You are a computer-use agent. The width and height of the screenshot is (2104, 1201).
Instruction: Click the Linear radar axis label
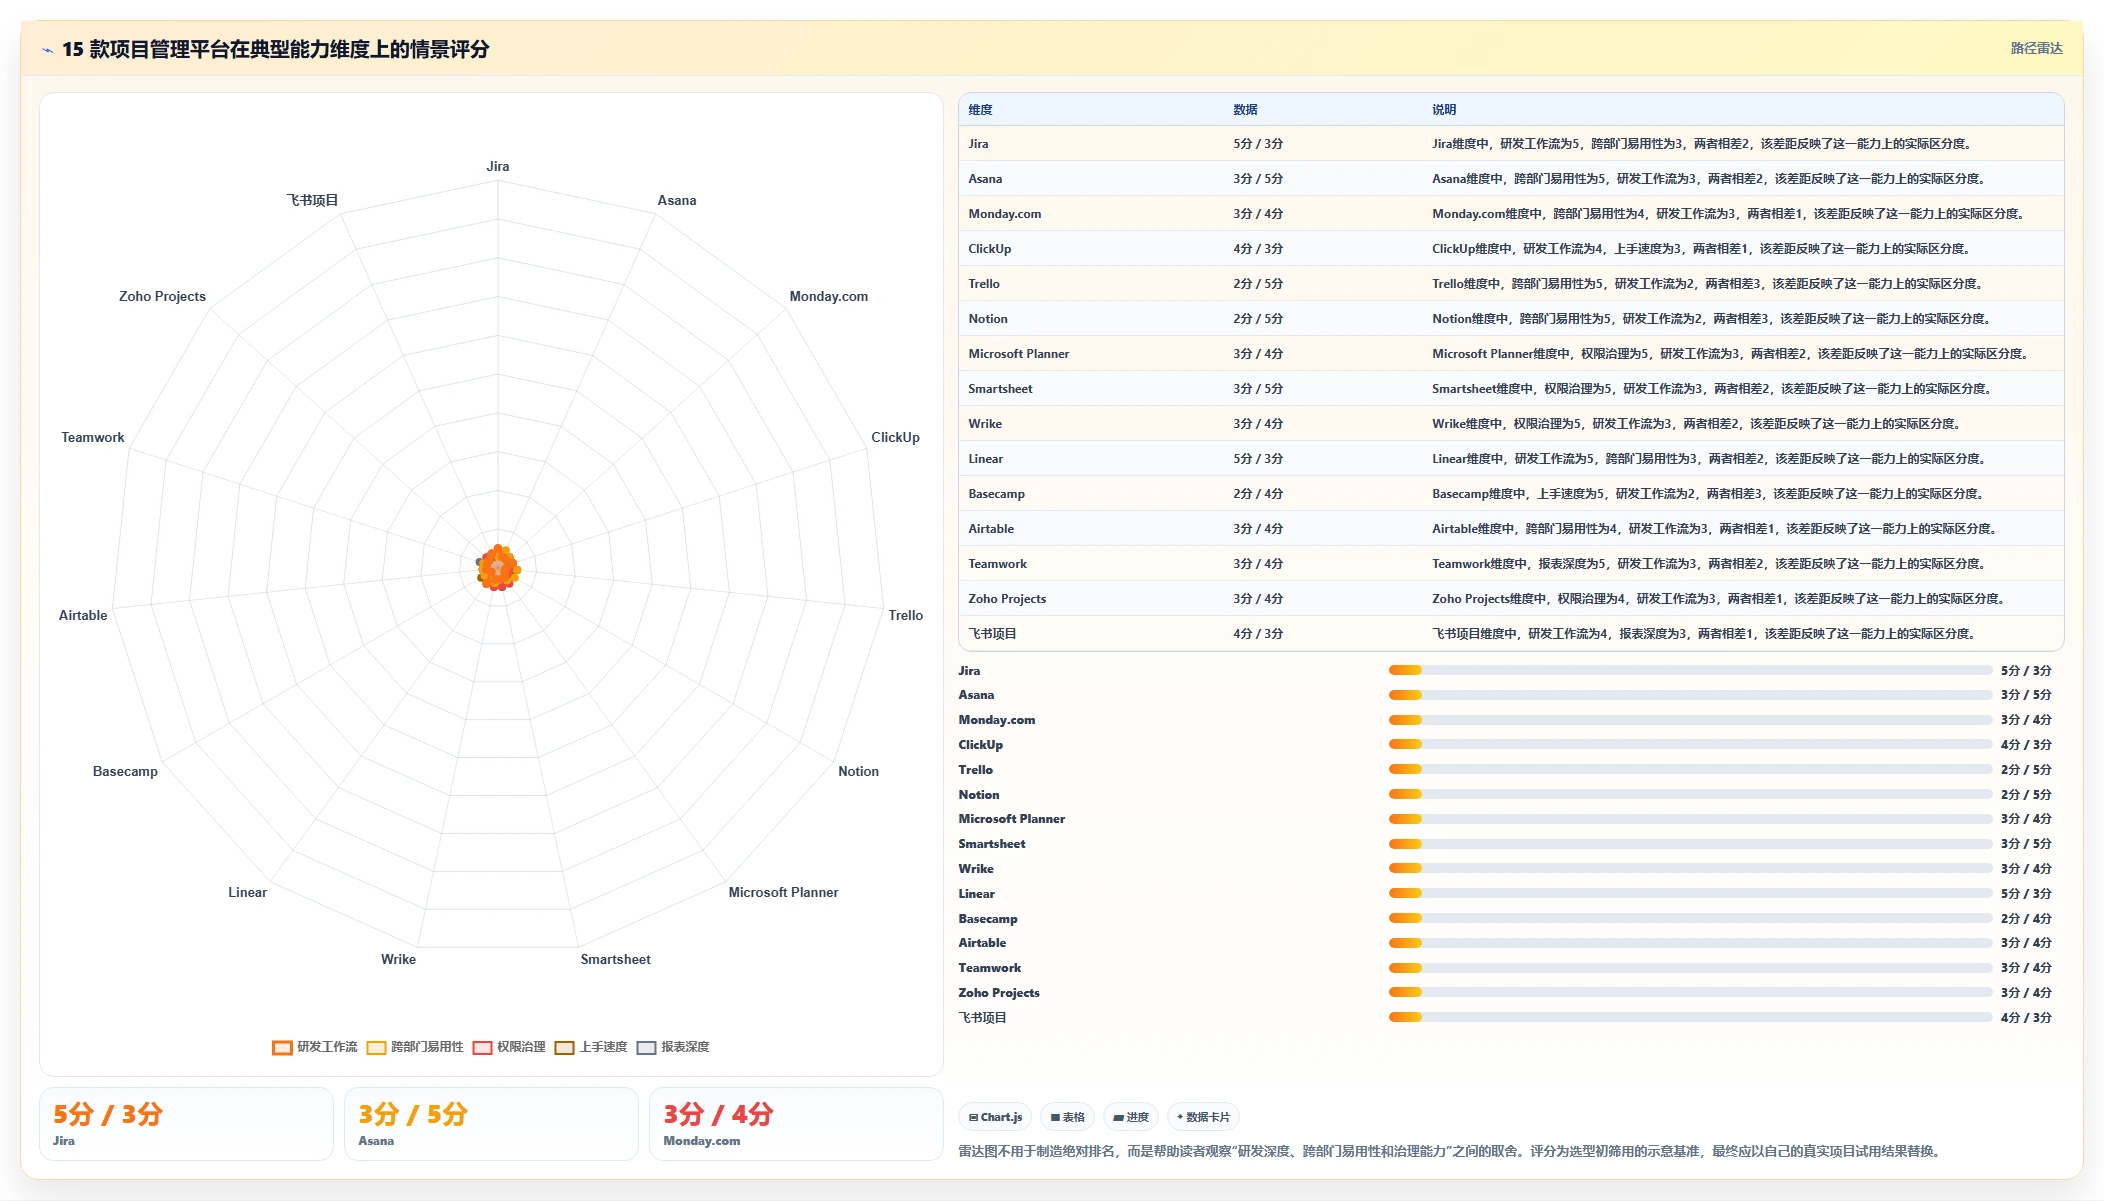point(247,893)
